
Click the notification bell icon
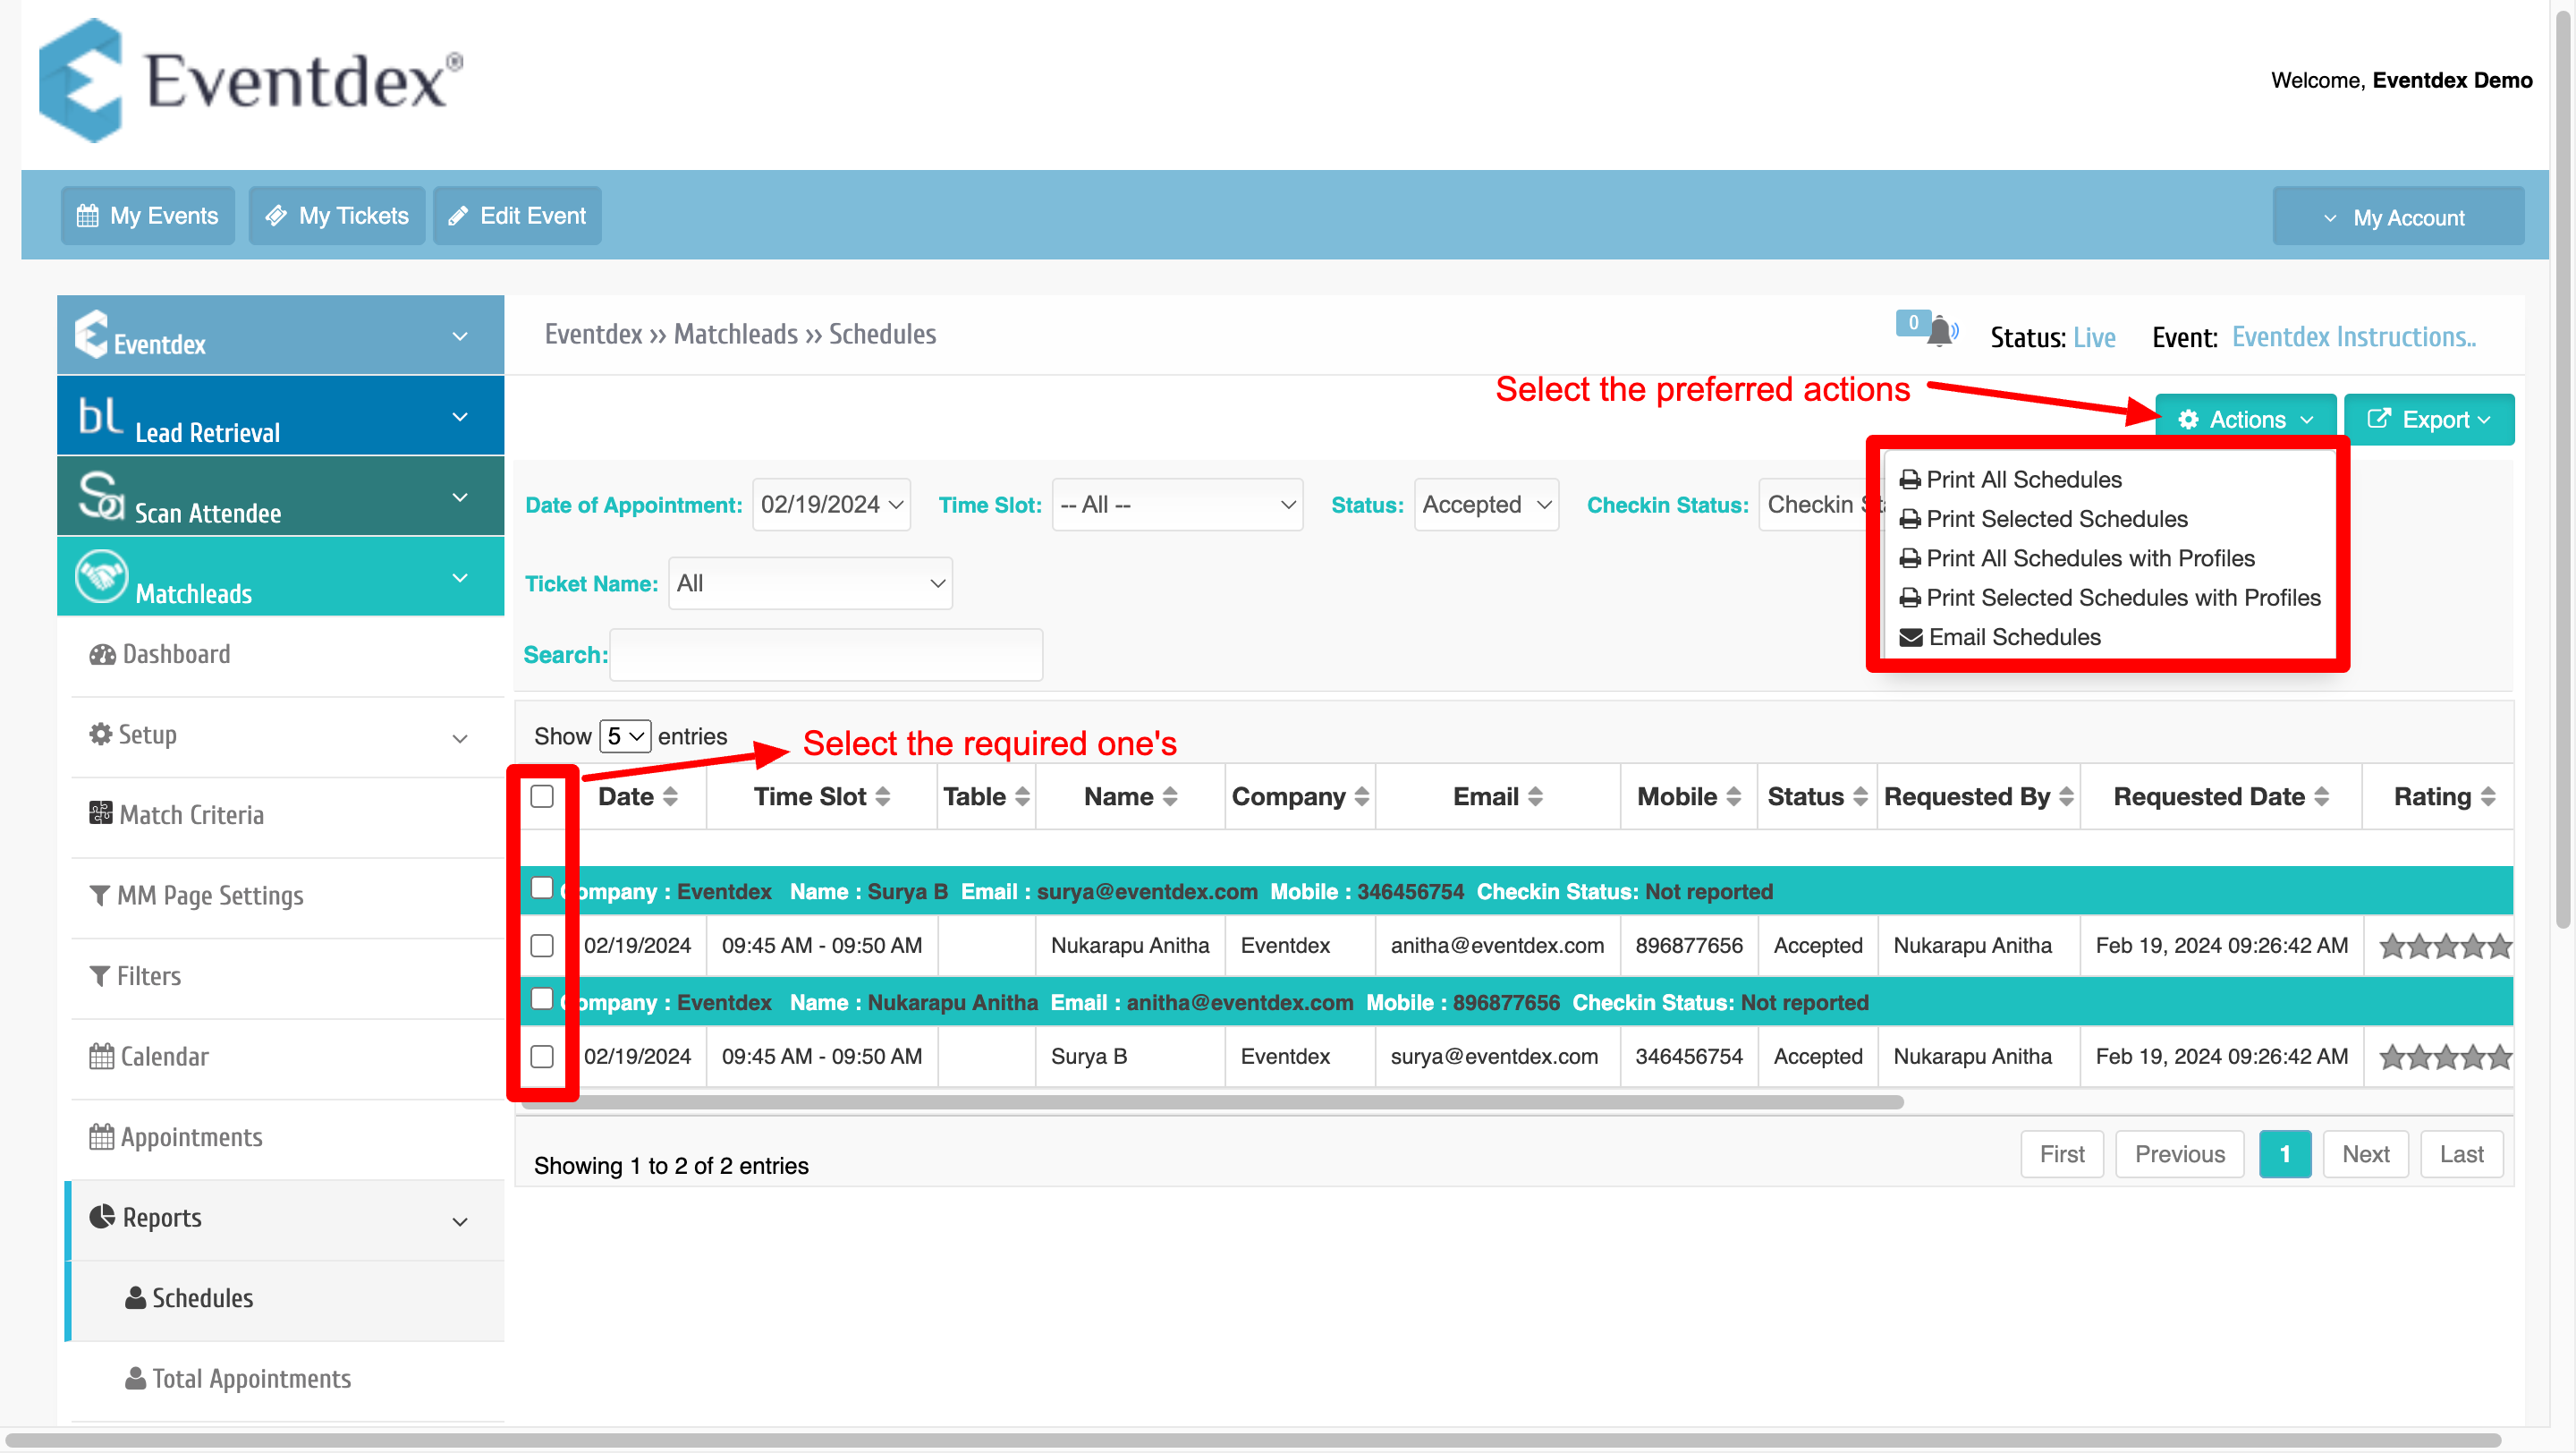(x=1941, y=331)
